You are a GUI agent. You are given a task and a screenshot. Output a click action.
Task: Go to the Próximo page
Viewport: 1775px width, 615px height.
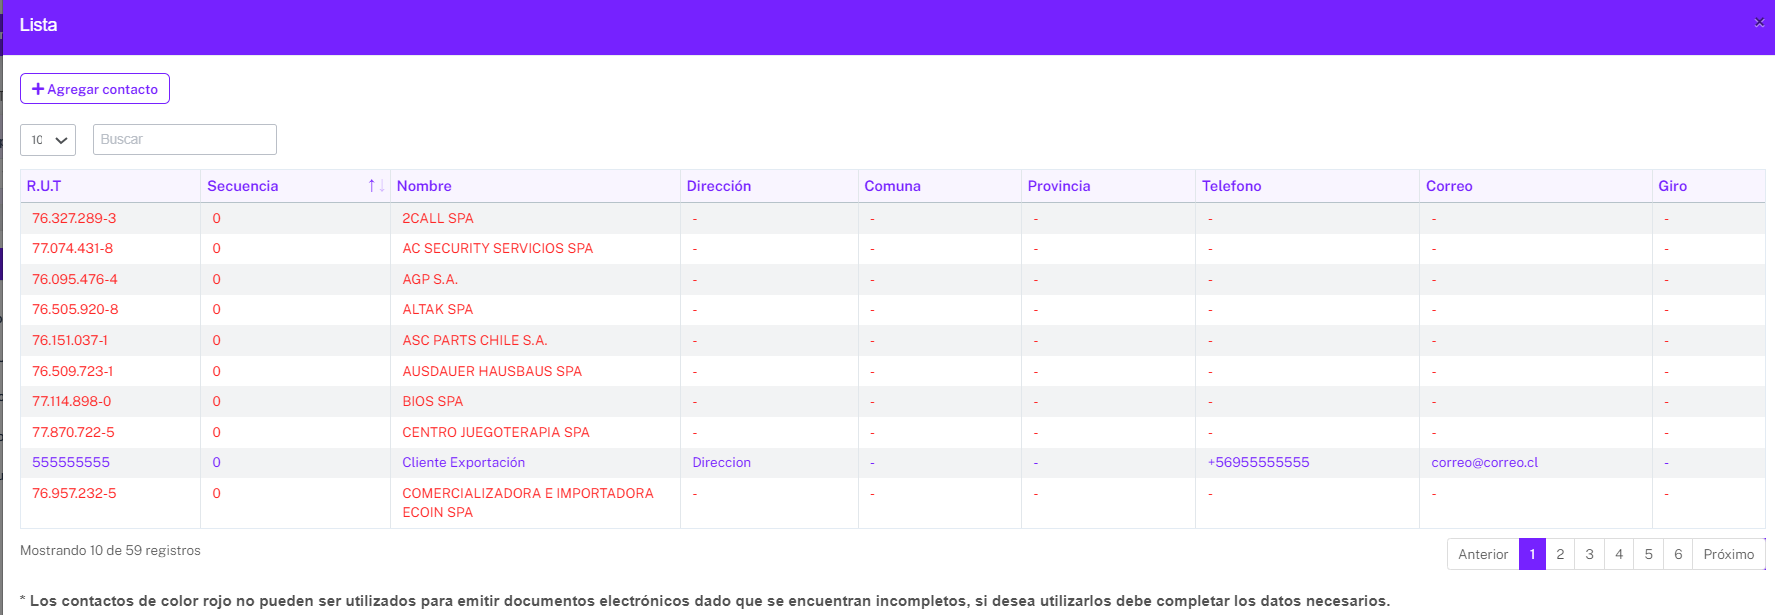coord(1729,554)
